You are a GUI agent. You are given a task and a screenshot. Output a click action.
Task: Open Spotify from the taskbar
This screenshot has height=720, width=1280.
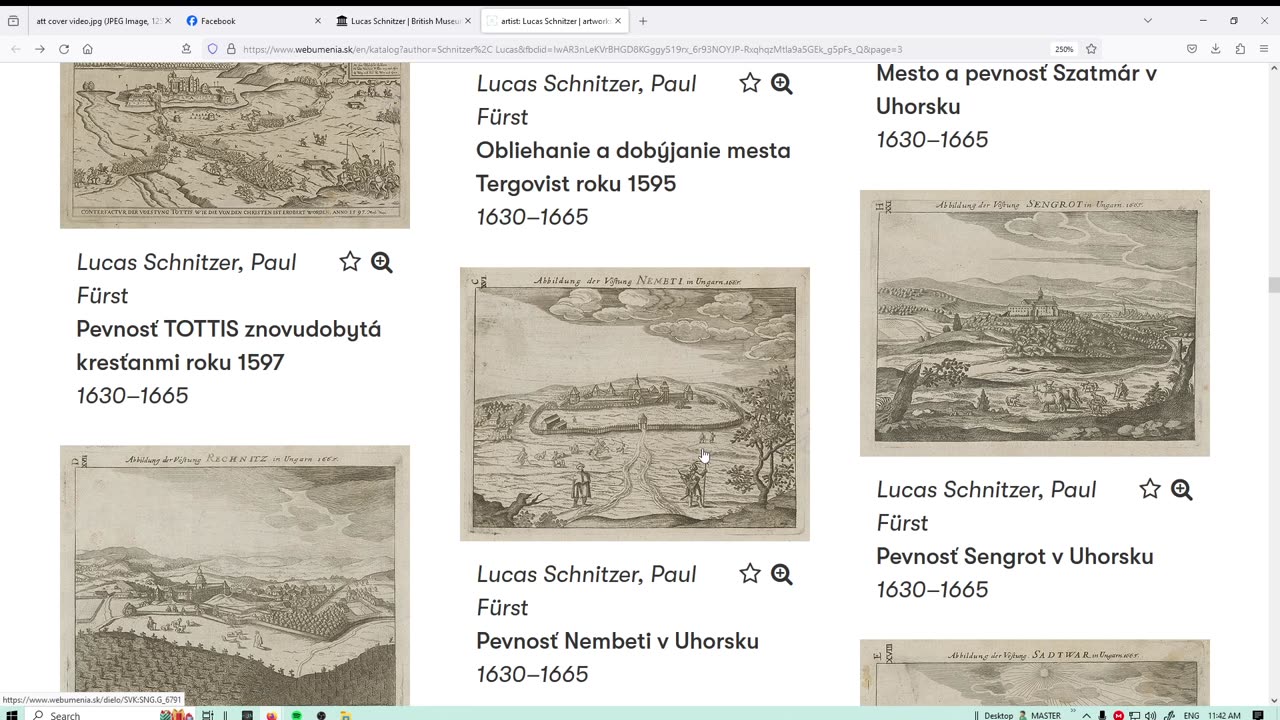[296, 715]
